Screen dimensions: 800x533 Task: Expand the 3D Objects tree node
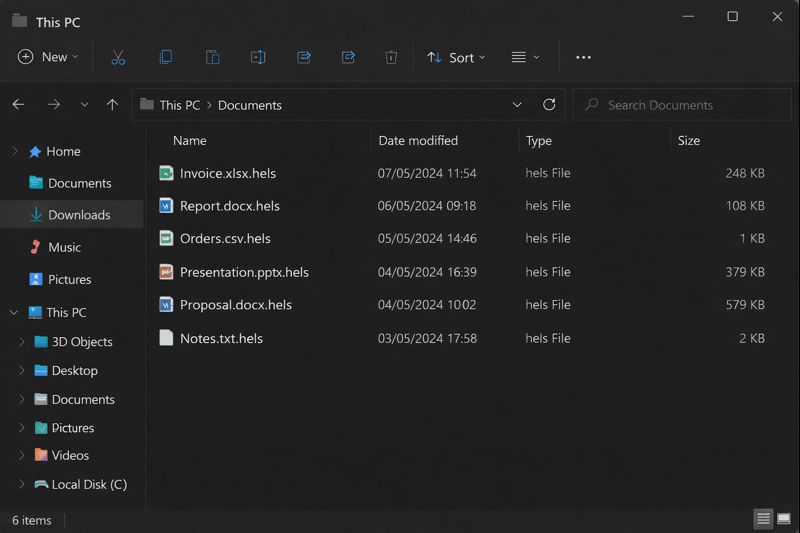(x=22, y=342)
